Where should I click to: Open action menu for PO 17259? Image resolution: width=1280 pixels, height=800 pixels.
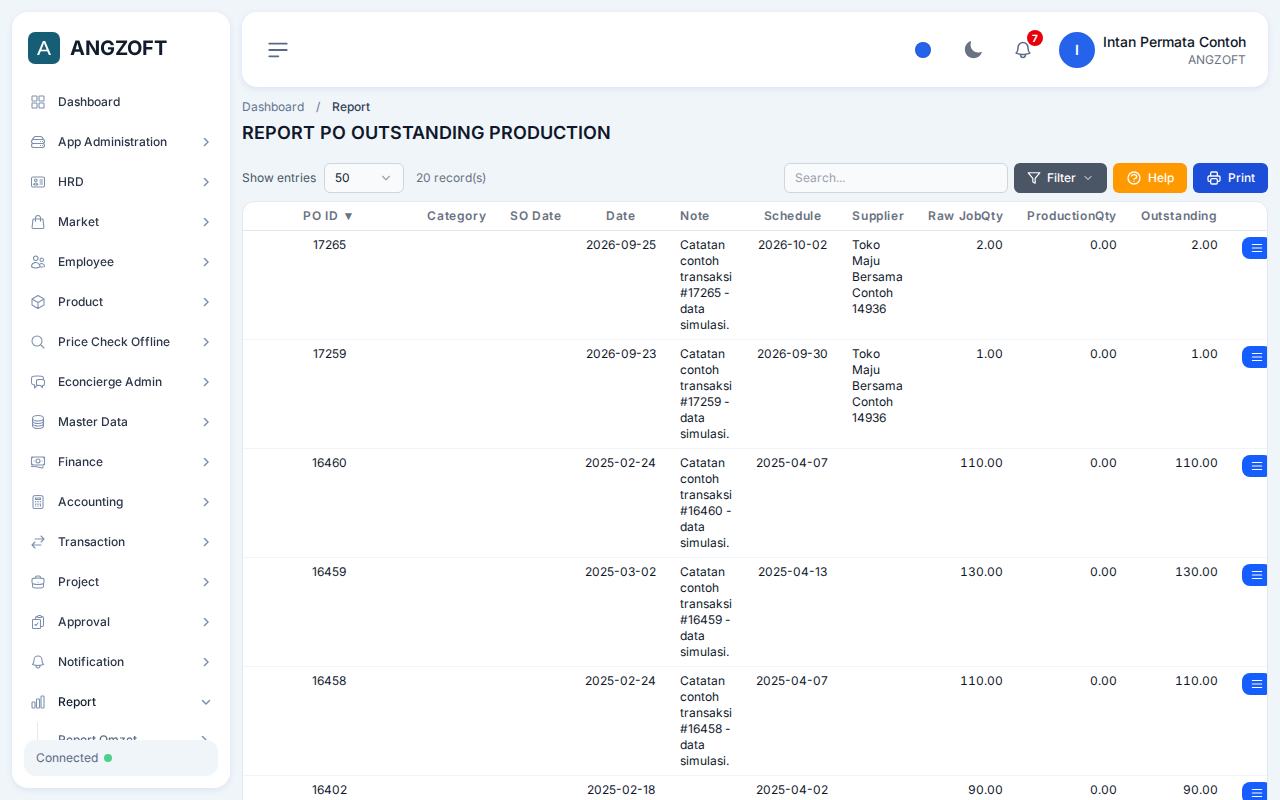1256,357
